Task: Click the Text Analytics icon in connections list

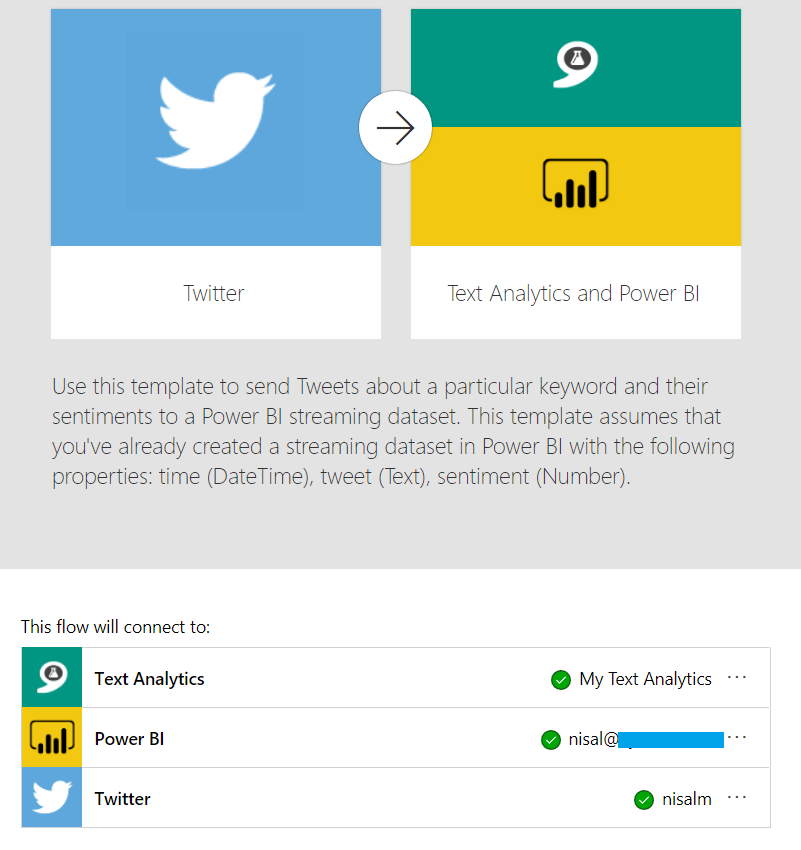Action: pos(52,677)
